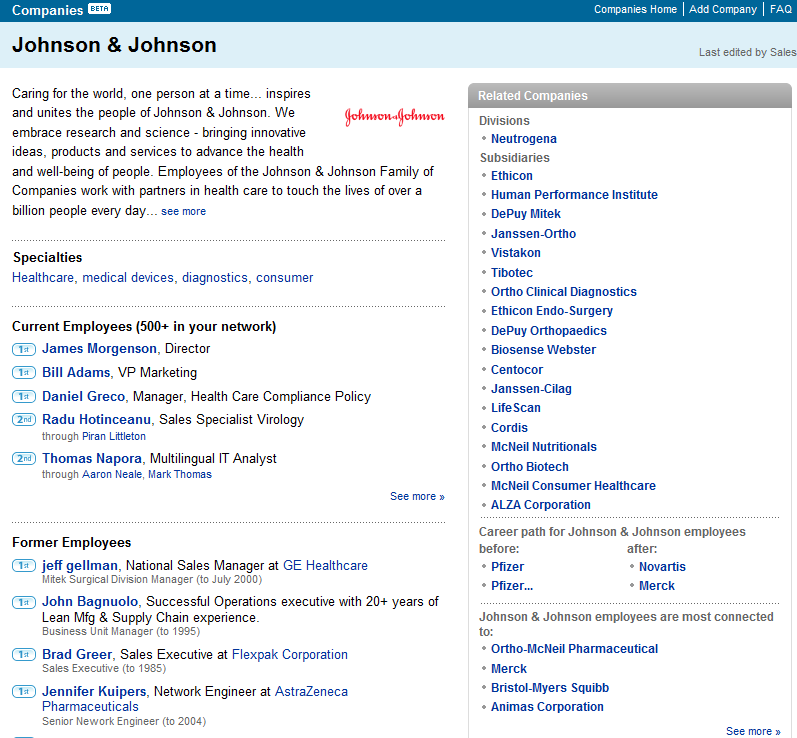Open Aaron Neale connection link
797x738 pixels.
[112, 475]
